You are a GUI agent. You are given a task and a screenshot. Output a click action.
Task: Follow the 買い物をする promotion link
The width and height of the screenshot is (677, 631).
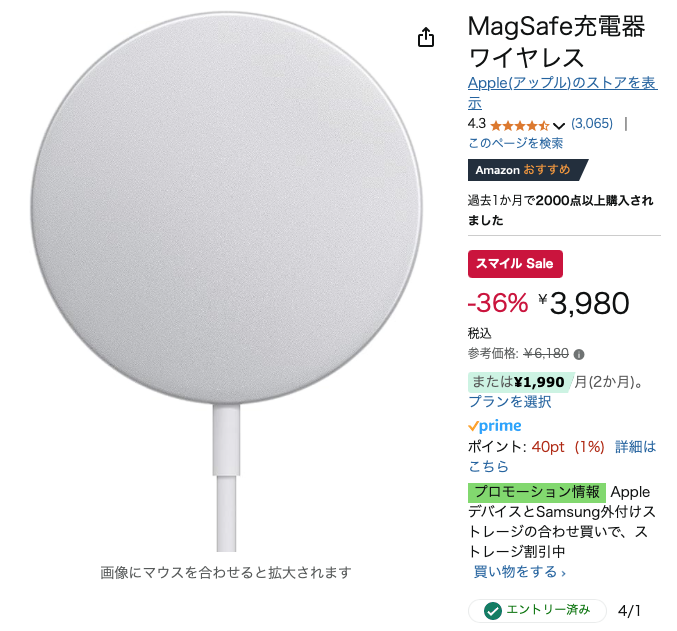pos(519,572)
